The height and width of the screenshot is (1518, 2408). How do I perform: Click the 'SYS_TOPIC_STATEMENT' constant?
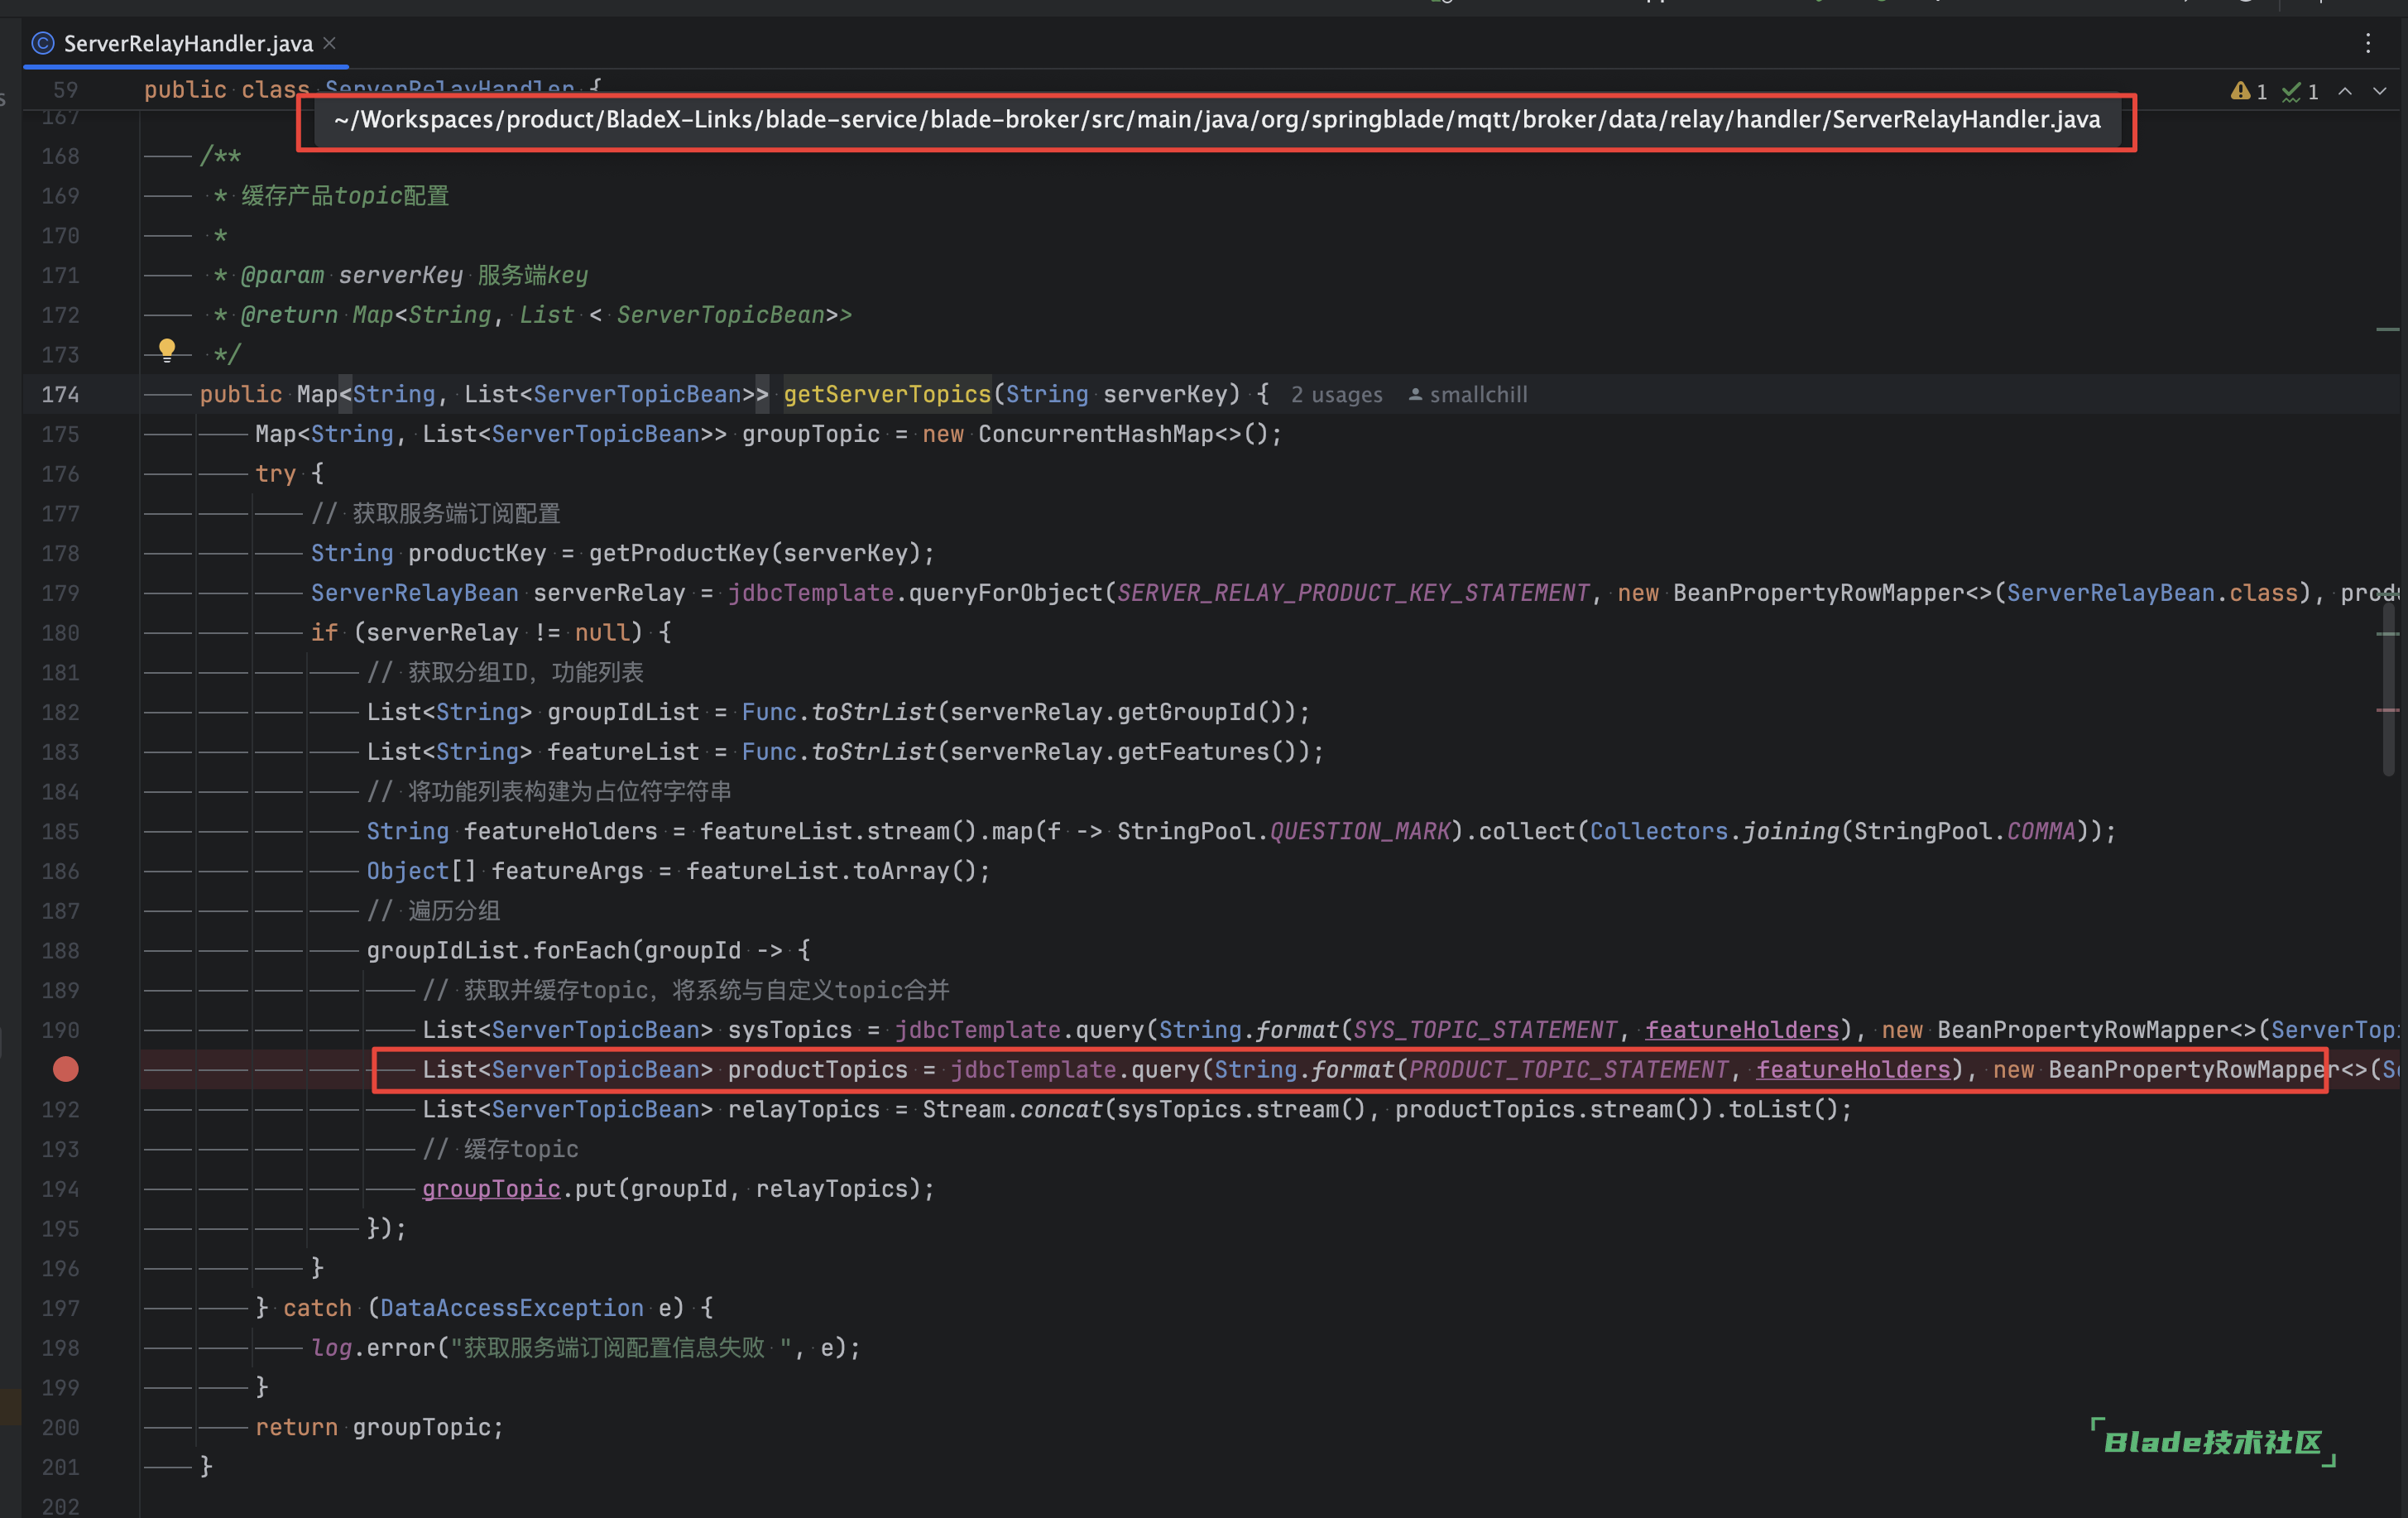tap(1485, 1030)
